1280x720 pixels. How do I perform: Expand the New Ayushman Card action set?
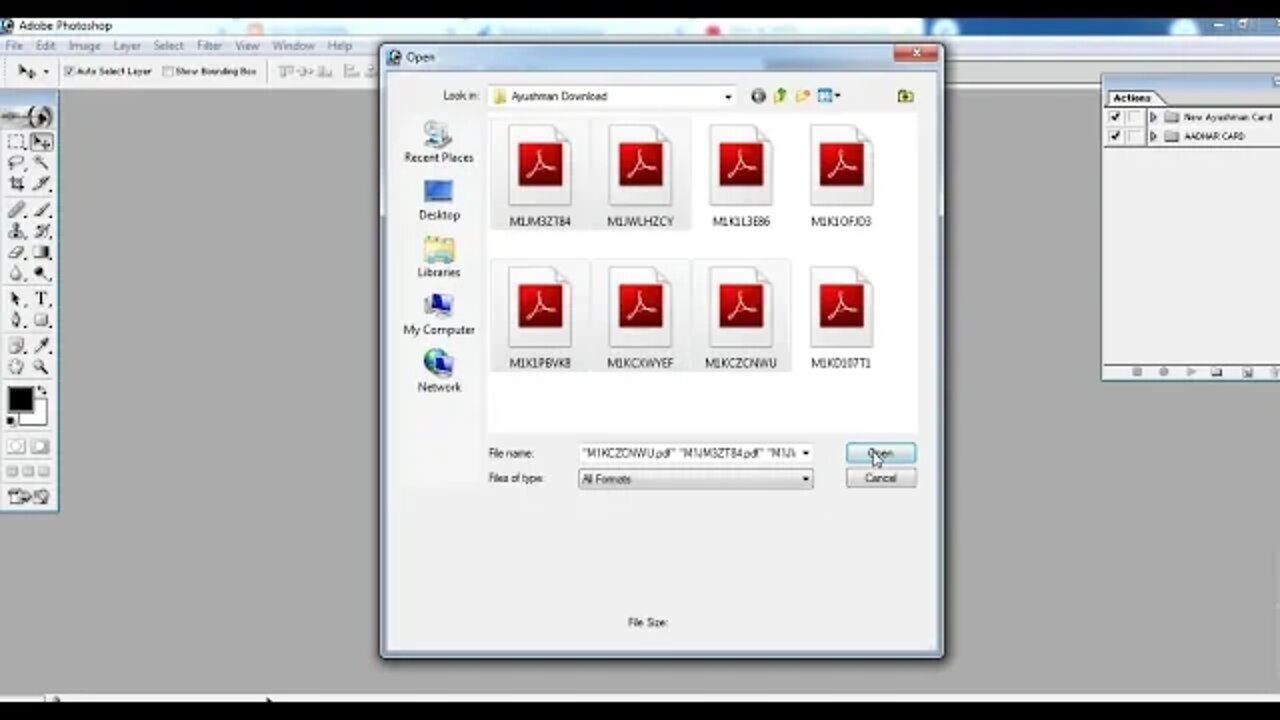click(x=1153, y=117)
